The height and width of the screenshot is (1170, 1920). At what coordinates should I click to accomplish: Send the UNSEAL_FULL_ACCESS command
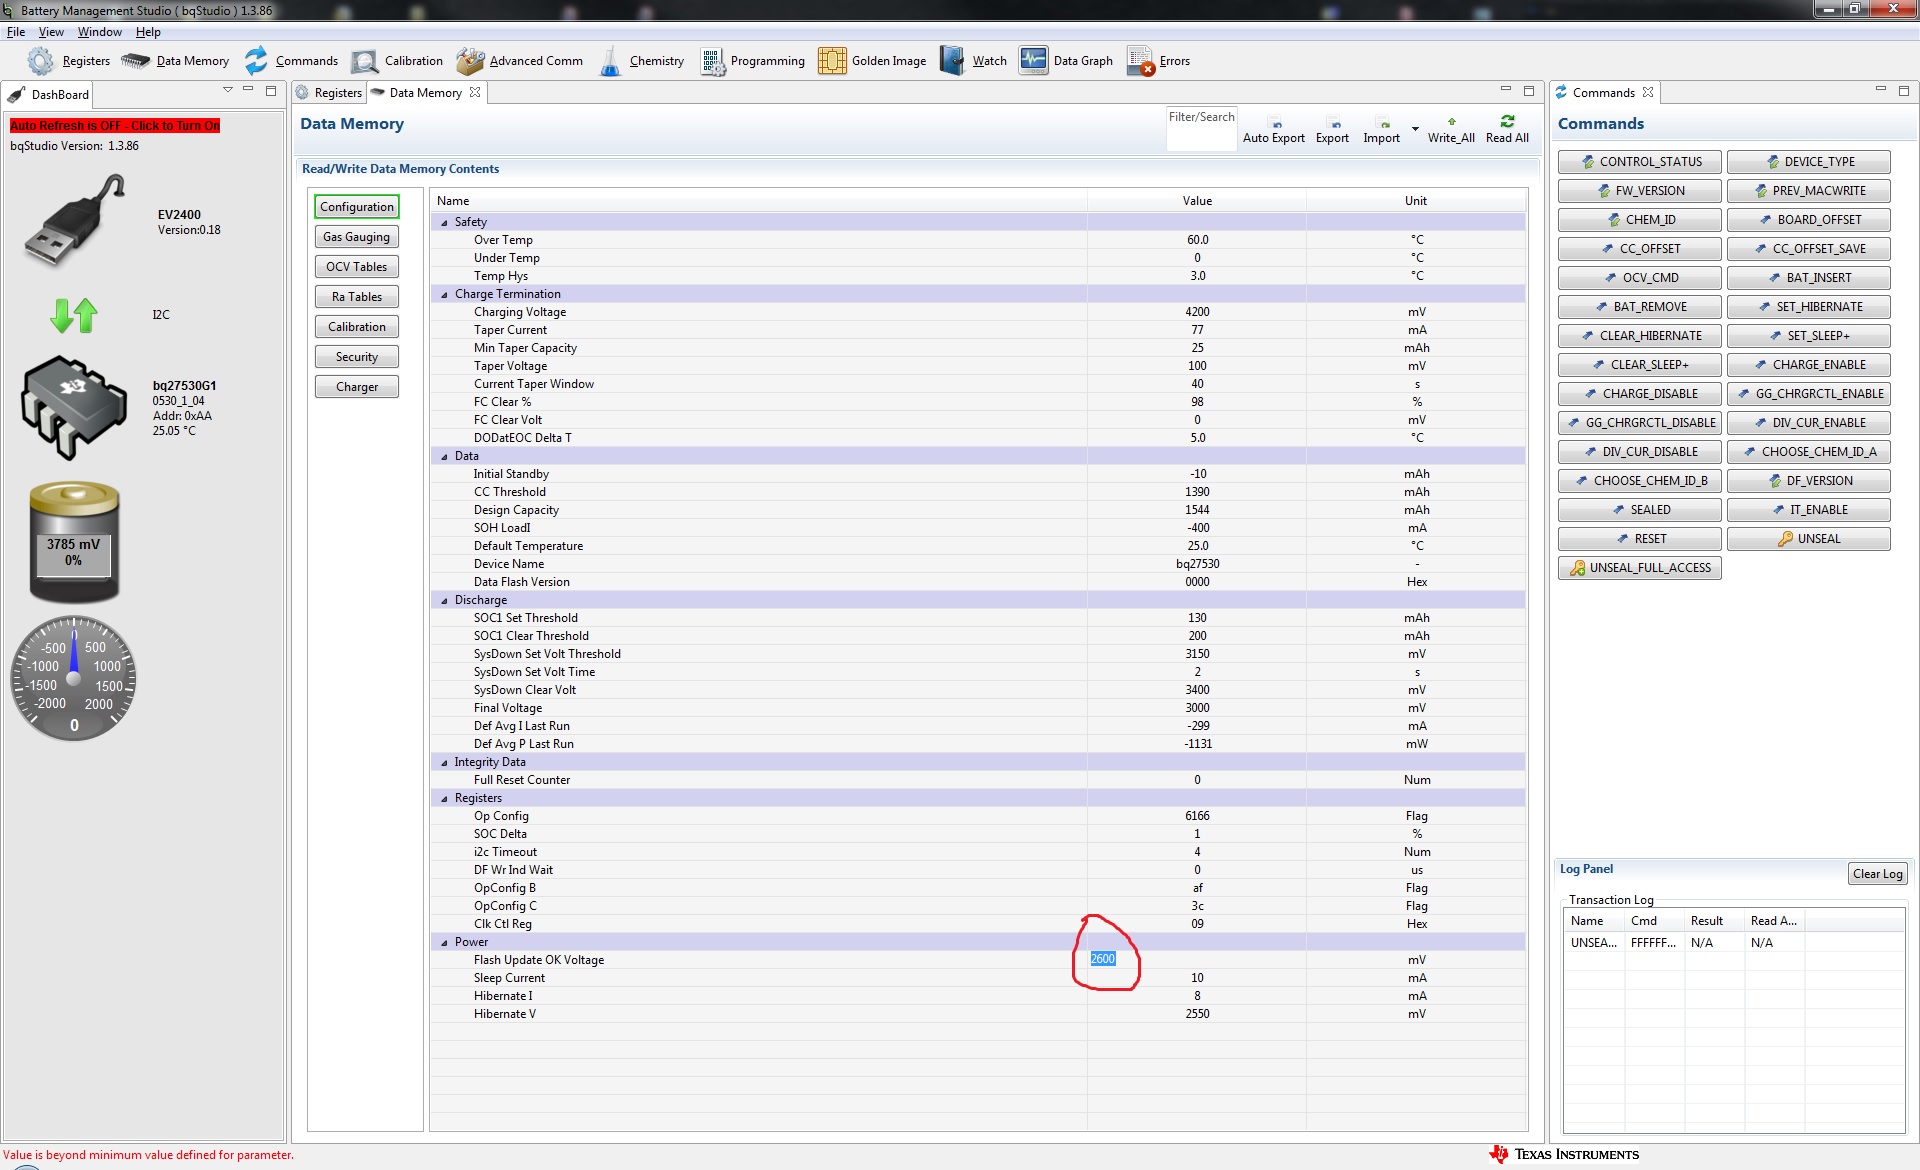[1640, 568]
